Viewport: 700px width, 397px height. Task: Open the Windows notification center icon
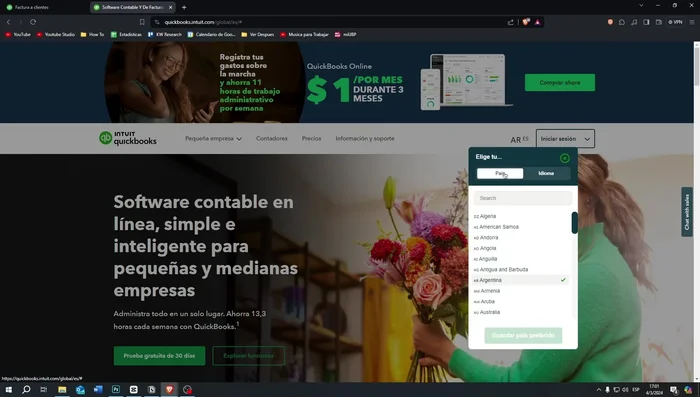[674, 389]
